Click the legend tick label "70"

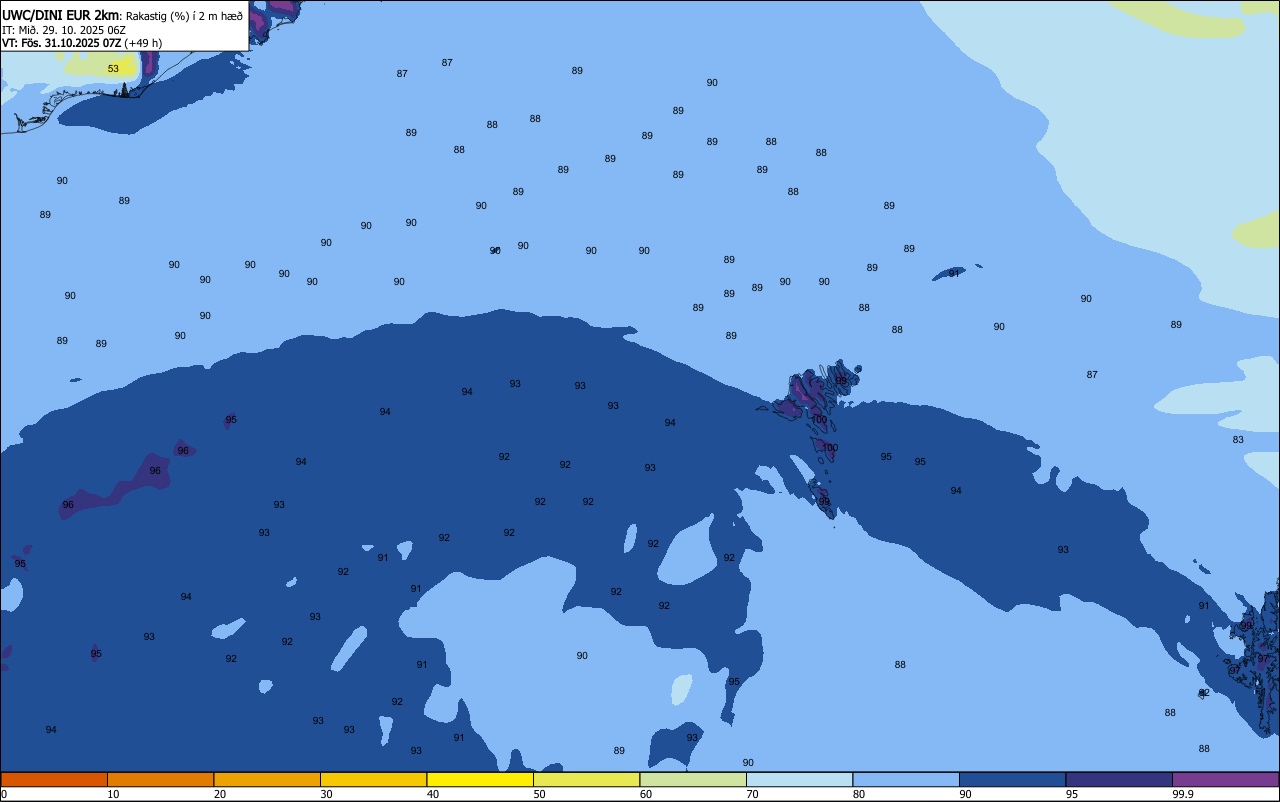[x=752, y=794]
